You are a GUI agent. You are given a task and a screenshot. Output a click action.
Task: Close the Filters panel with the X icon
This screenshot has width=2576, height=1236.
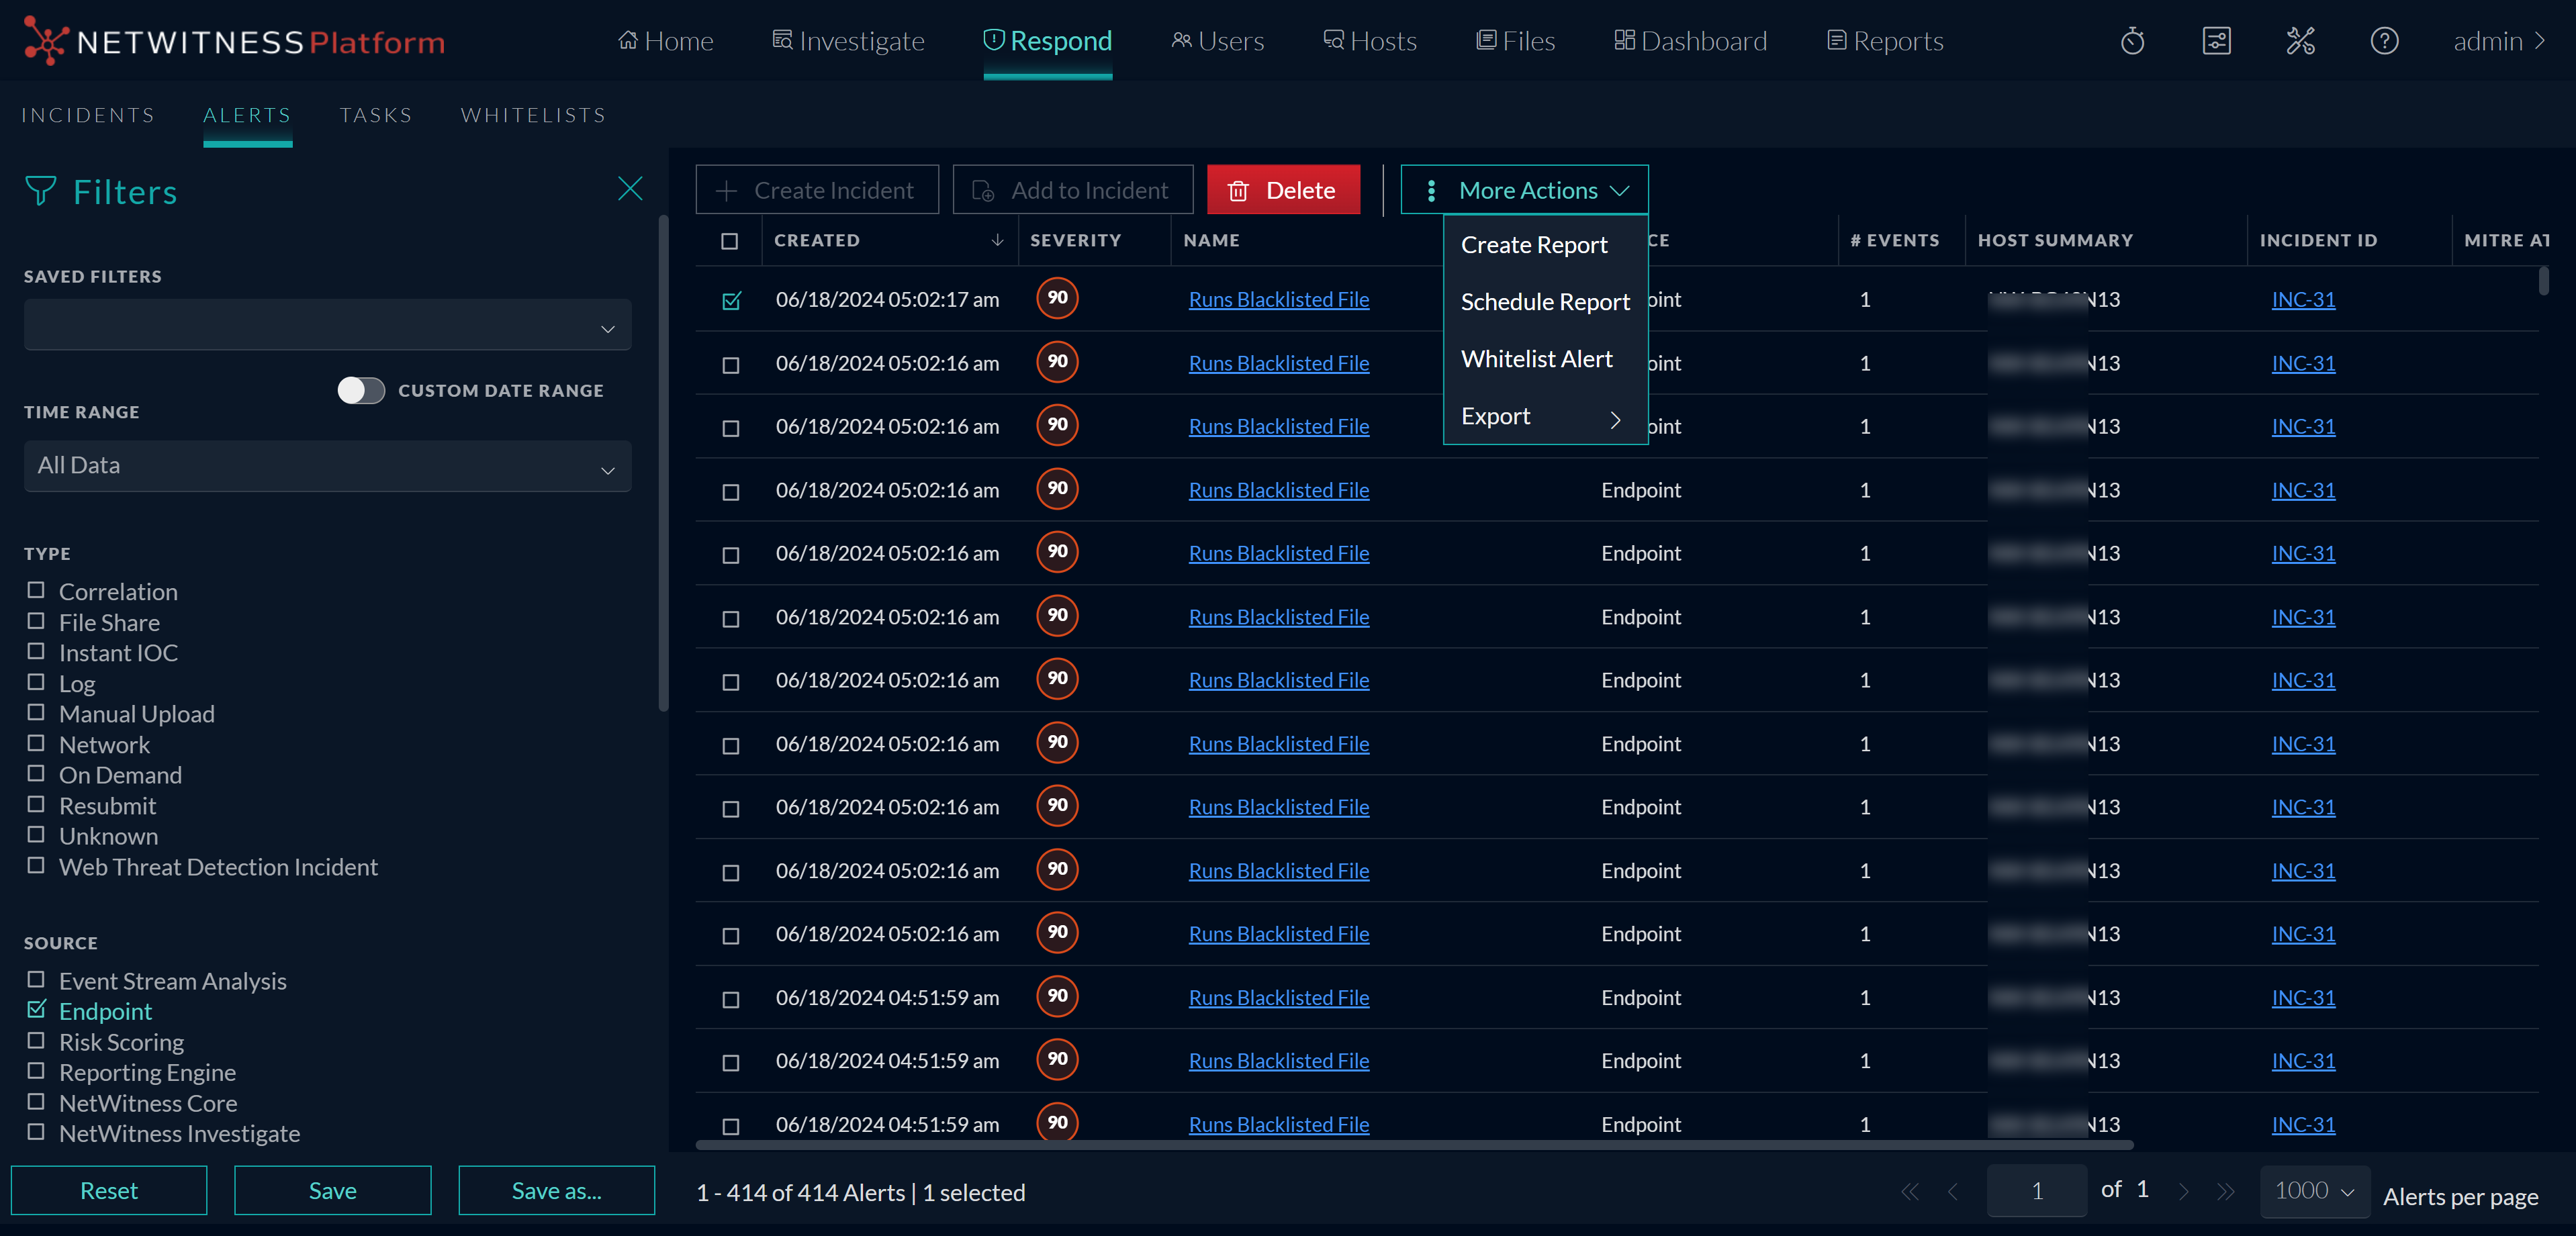tap(630, 188)
